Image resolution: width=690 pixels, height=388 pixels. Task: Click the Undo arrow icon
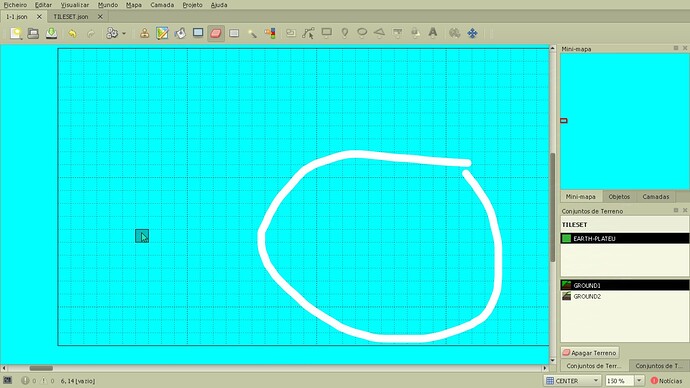73,33
